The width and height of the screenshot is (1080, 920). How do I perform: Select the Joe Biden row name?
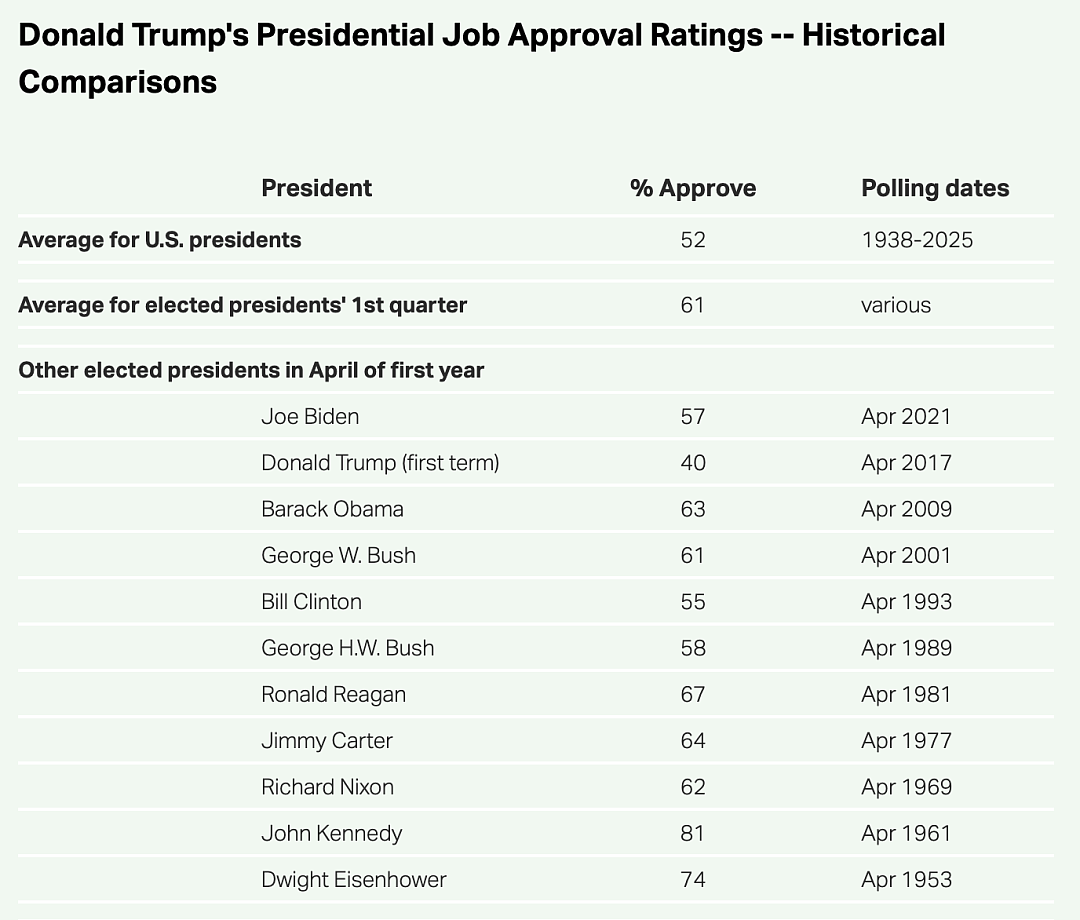click(310, 417)
